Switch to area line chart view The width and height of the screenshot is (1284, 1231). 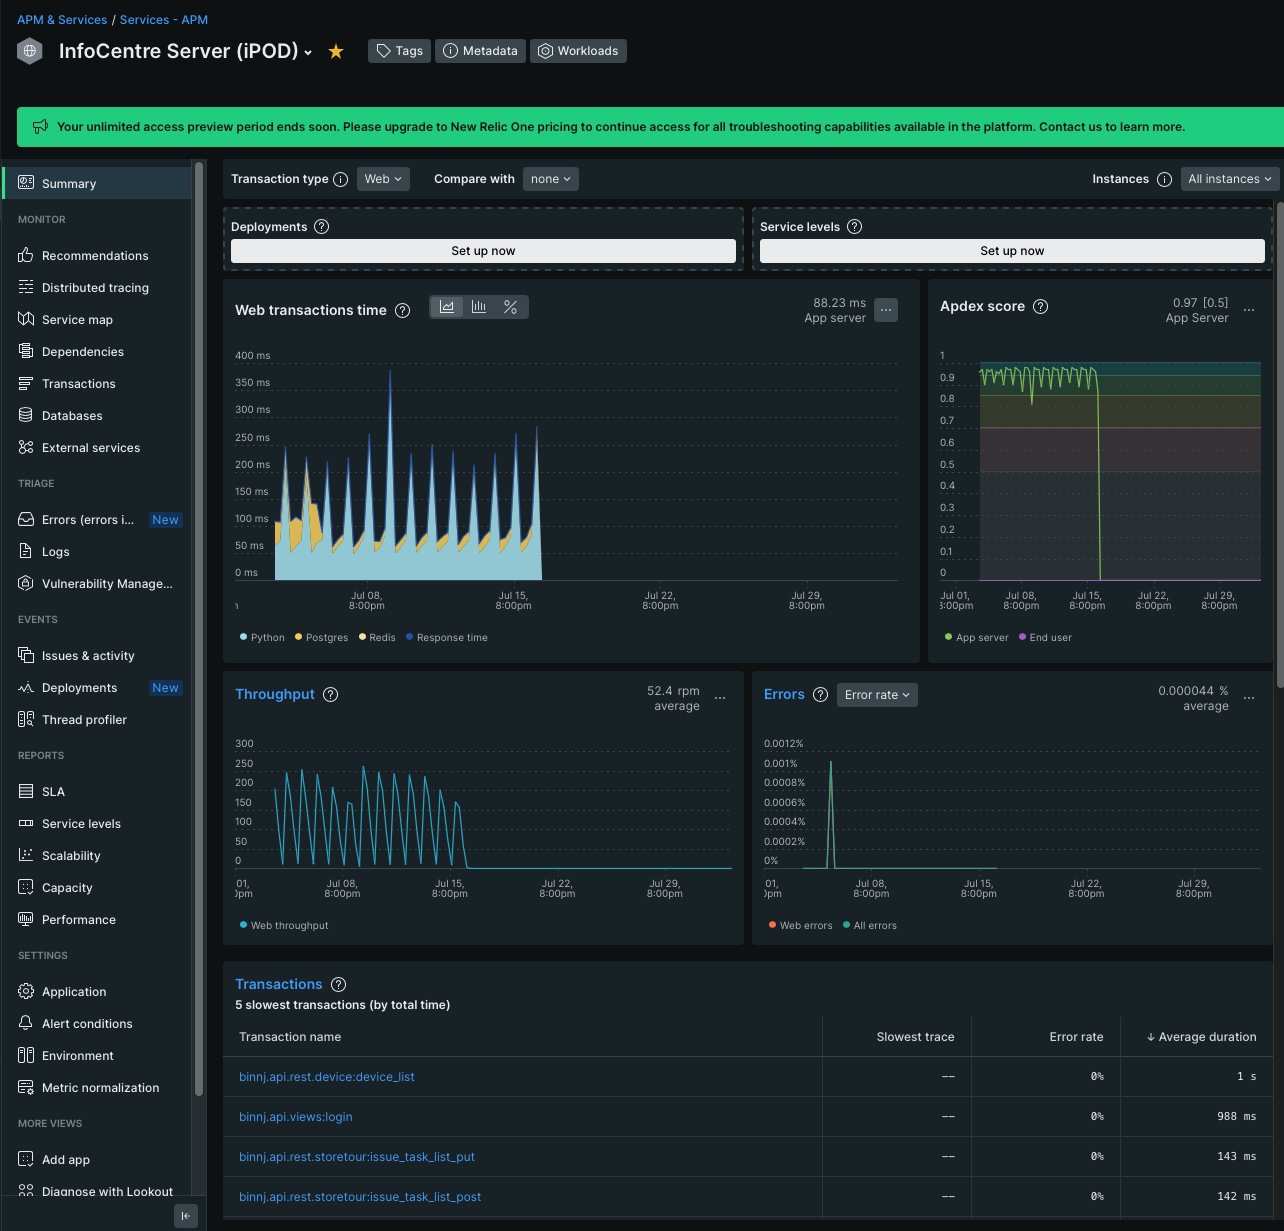point(447,307)
